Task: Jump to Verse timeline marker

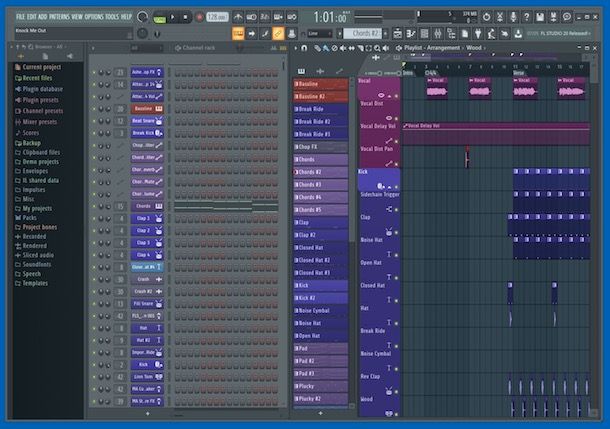Action: [518, 73]
